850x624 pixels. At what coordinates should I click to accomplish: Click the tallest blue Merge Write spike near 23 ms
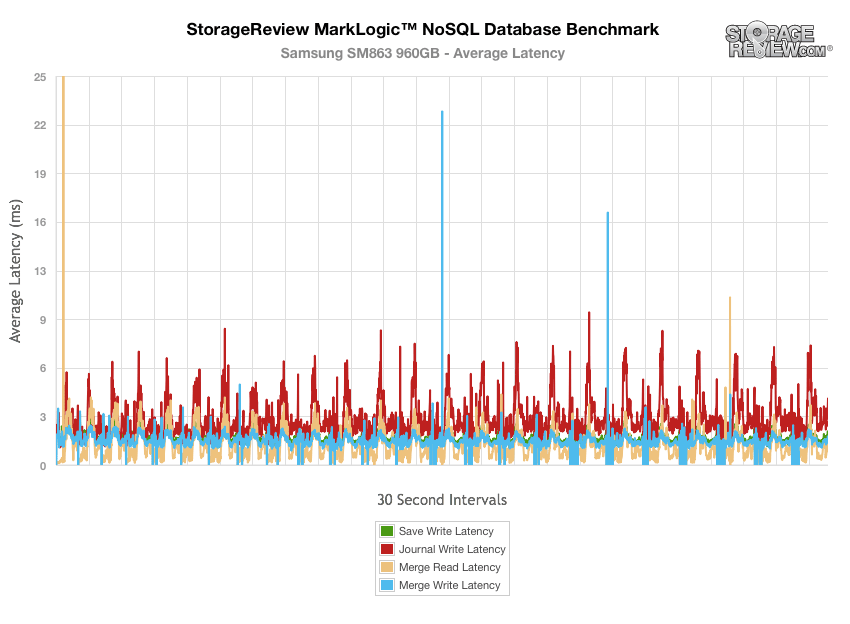tap(442, 271)
